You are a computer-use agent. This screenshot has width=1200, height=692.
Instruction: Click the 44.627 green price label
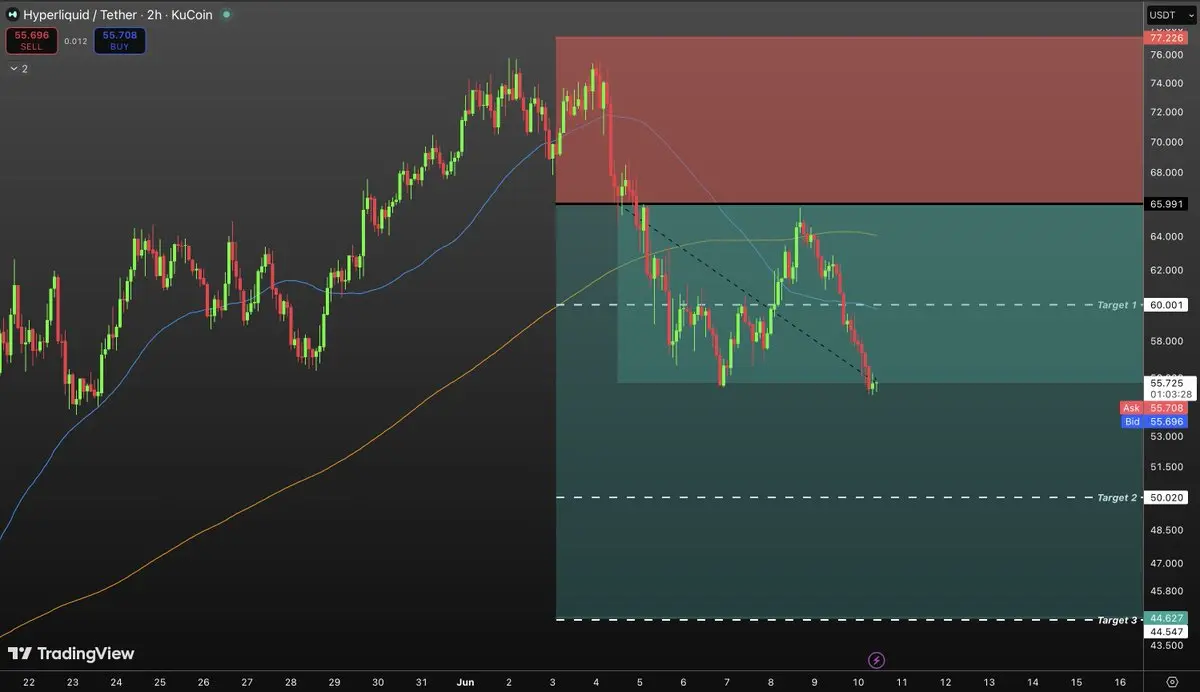coord(1166,617)
